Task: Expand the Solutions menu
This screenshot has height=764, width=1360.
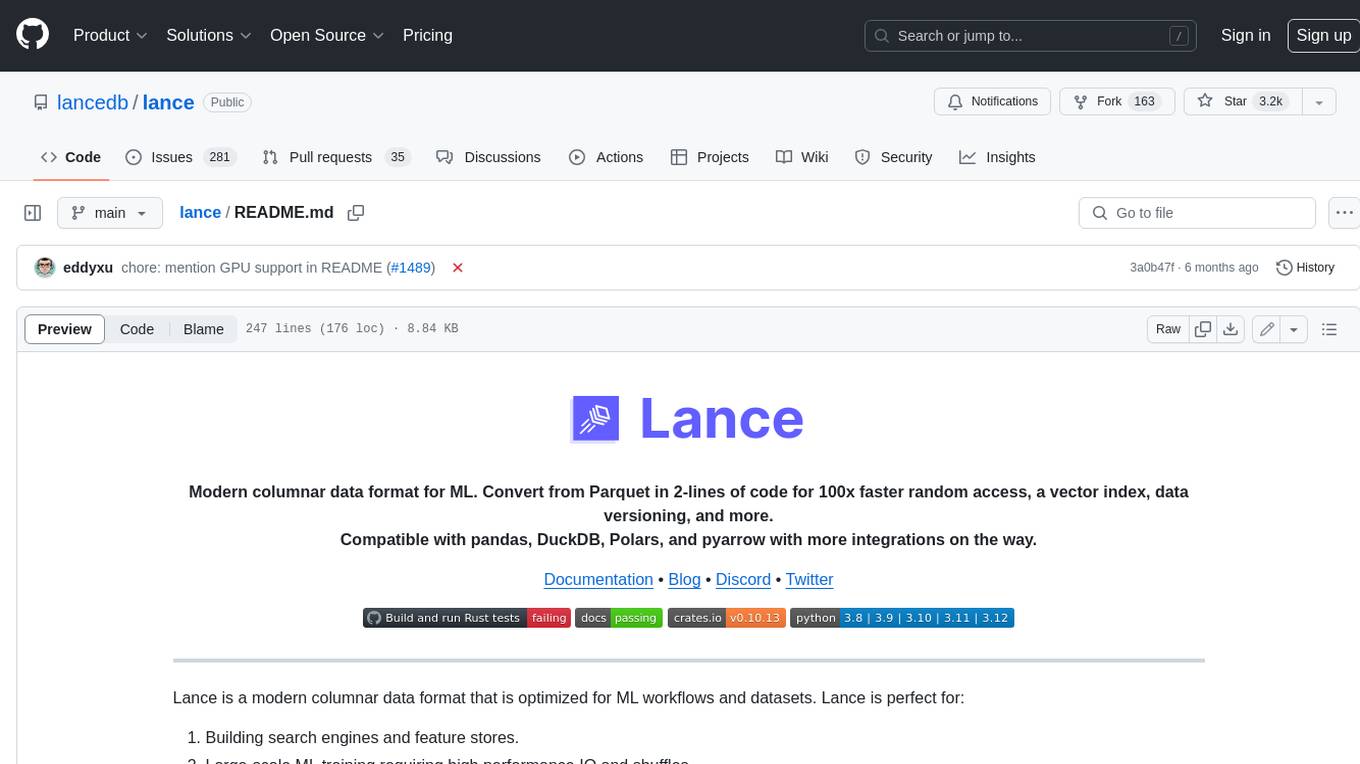Action: [208, 35]
